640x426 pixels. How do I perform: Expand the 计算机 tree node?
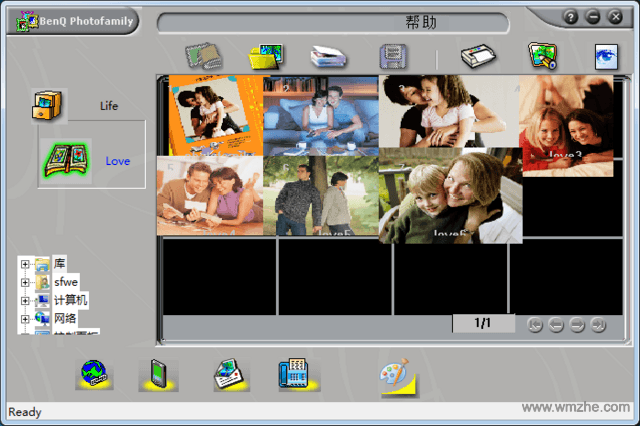point(24,300)
